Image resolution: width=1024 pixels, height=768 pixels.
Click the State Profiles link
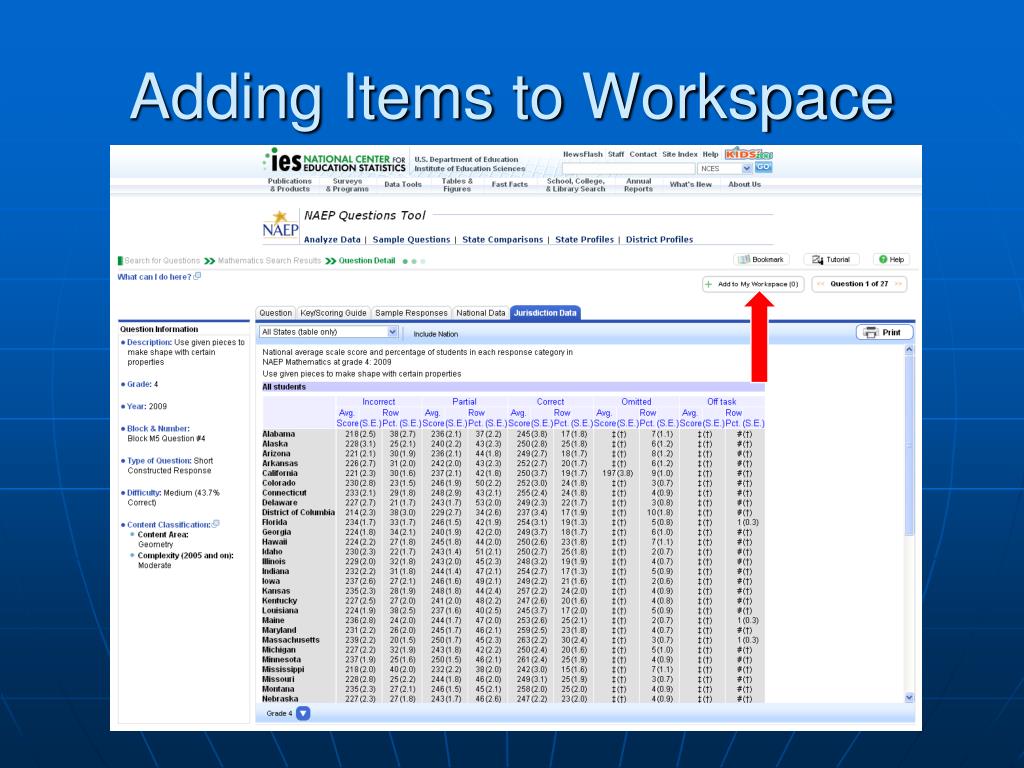pyautogui.click(x=584, y=240)
